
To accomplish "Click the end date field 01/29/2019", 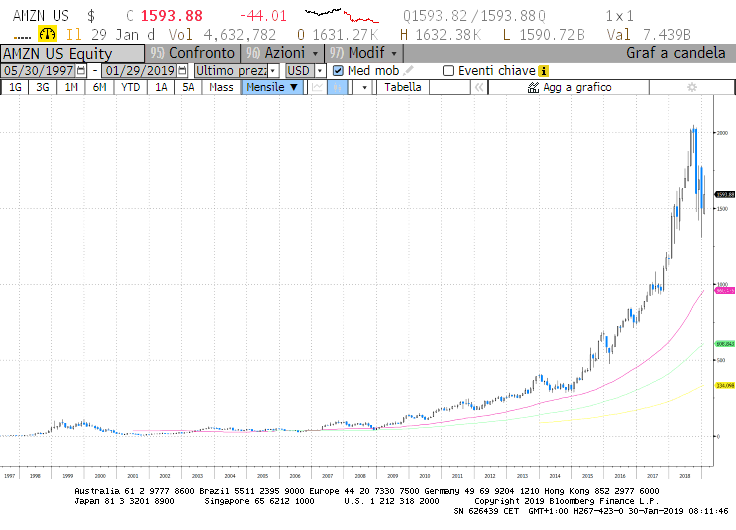I will [140, 71].
